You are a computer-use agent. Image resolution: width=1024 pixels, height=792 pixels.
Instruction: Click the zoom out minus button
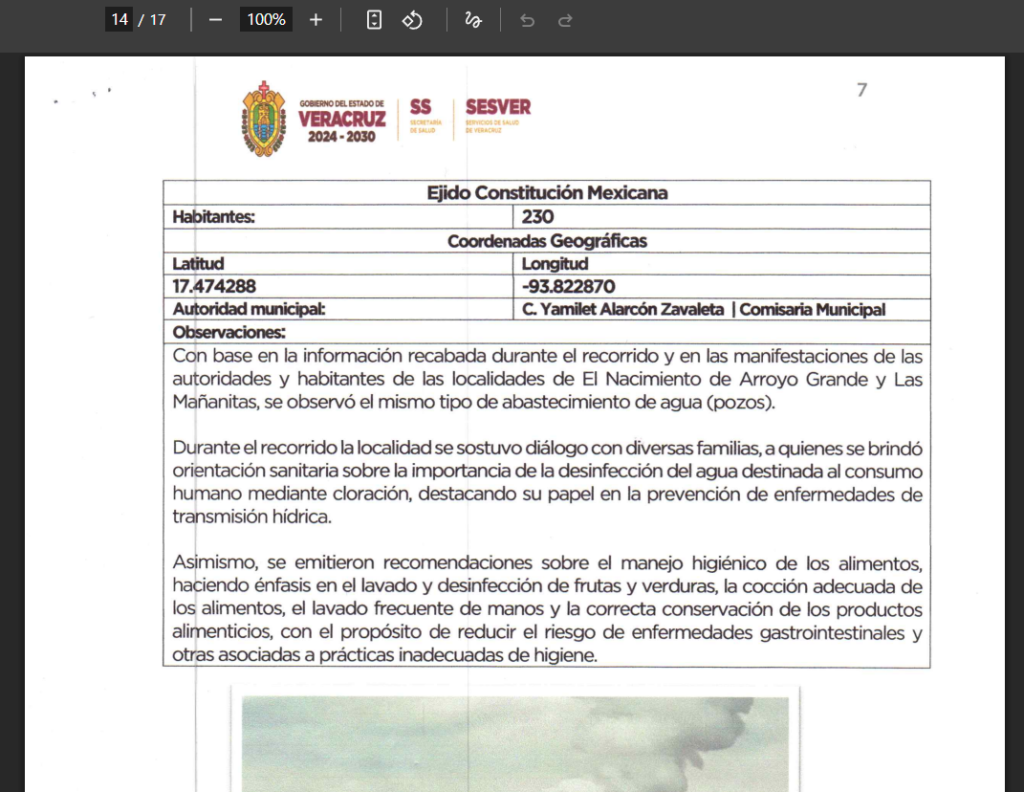click(216, 20)
